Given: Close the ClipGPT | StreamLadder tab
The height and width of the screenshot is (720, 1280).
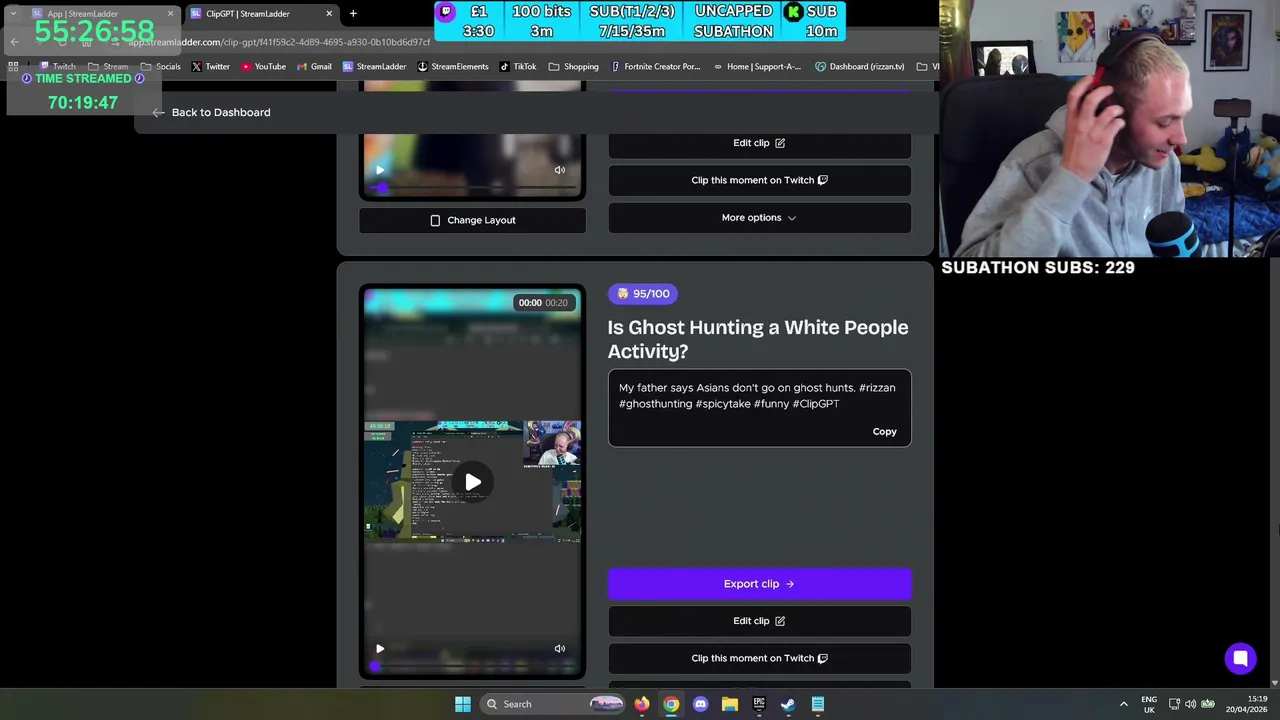Looking at the screenshot, I should (329, 14).
